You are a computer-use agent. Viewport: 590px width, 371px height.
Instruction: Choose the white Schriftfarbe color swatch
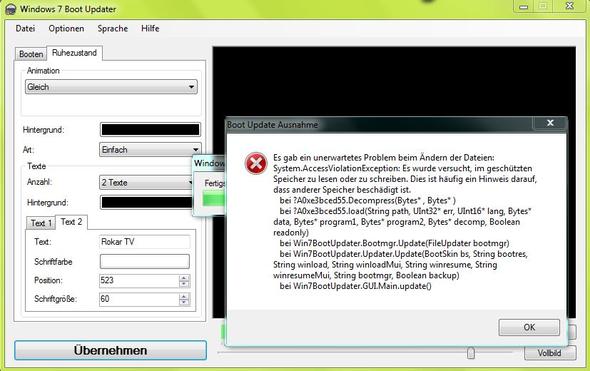pos(145,262)
